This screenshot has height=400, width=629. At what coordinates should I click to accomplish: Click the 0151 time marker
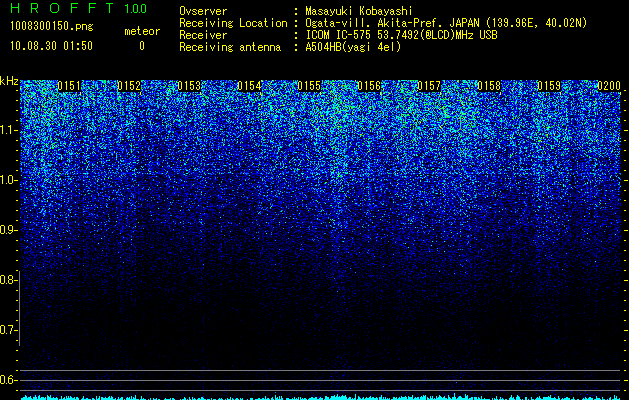(69, 86)
